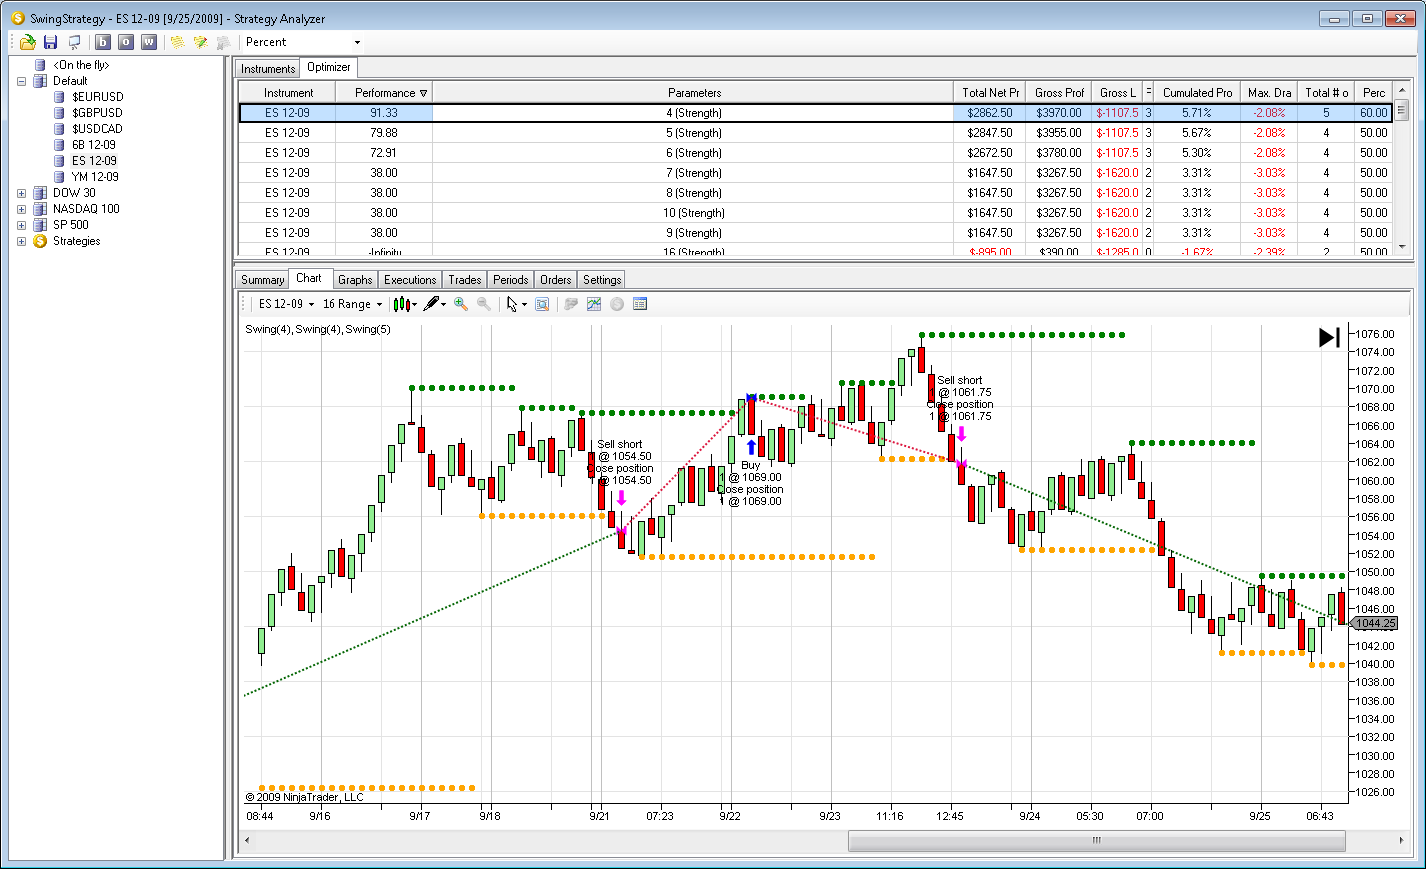Open the cursor type dropdown arrow
Viewport: 1426px width, 869px height.
point(524,304)
